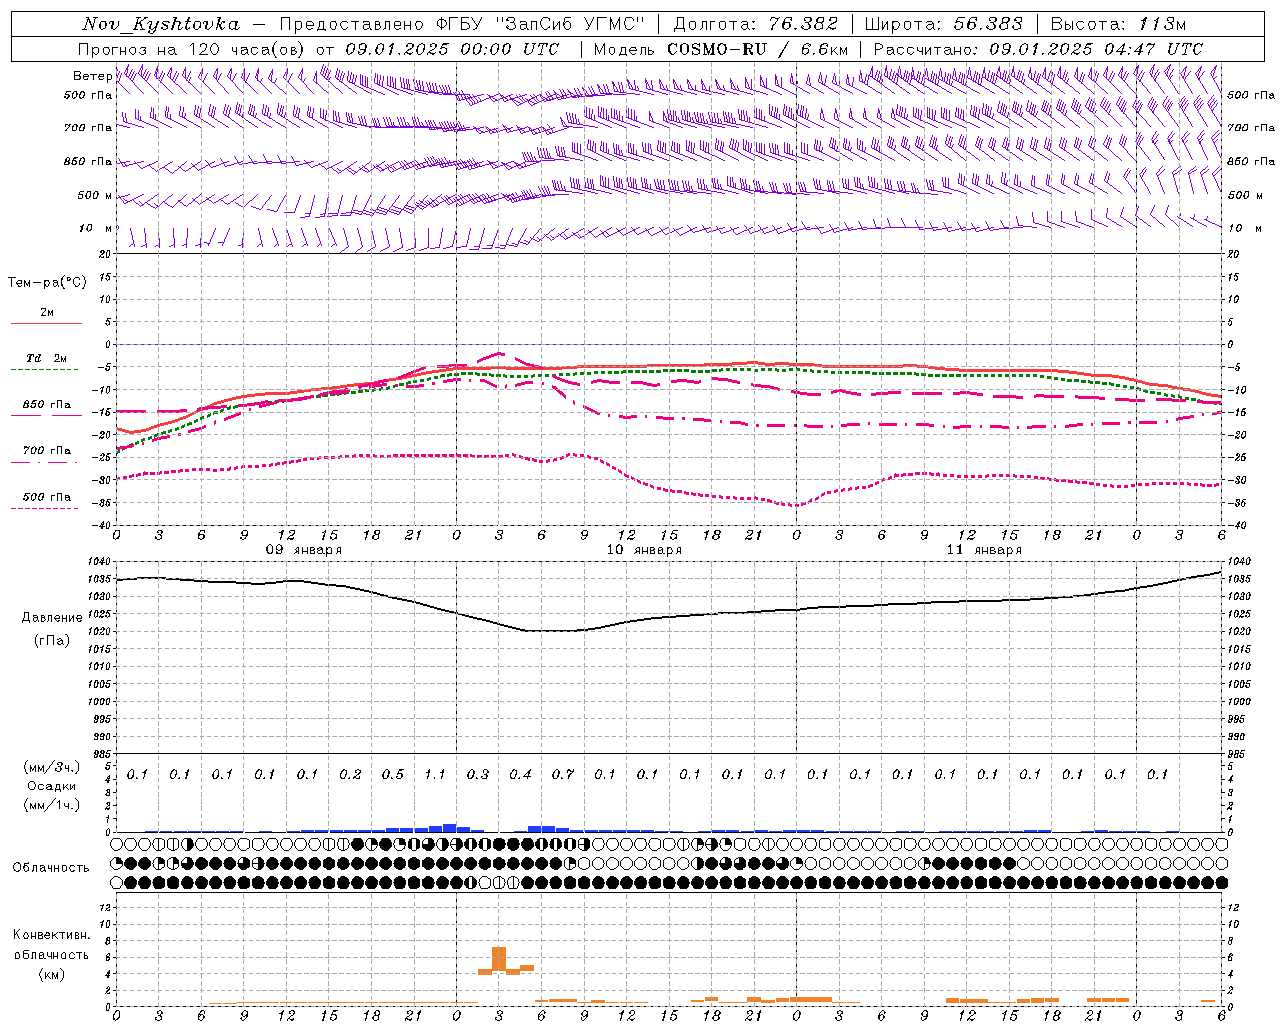
Task: Click the 0.4 three-hour precipitation value
Action: coord(519,774)
